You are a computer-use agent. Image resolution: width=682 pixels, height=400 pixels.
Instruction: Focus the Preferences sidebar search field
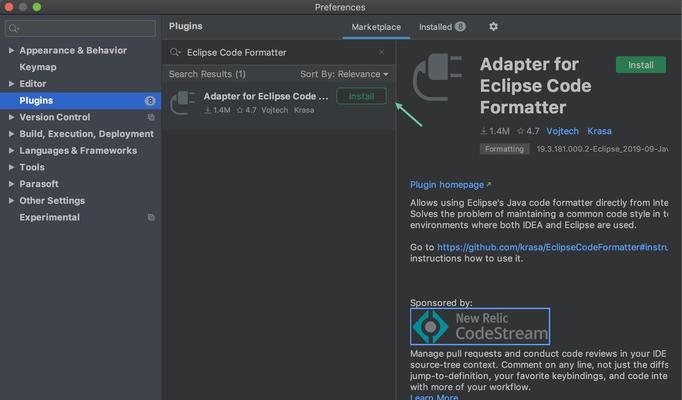(x=80, y=29)
